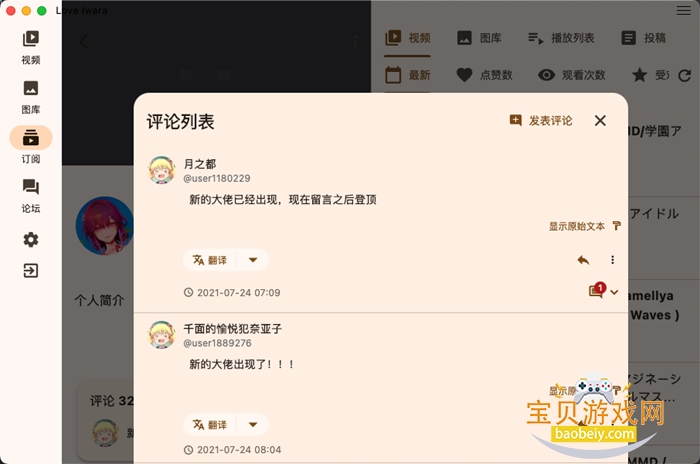Switch to the 投稿 tab
This screenshot has width=700, height=464.
643,38
